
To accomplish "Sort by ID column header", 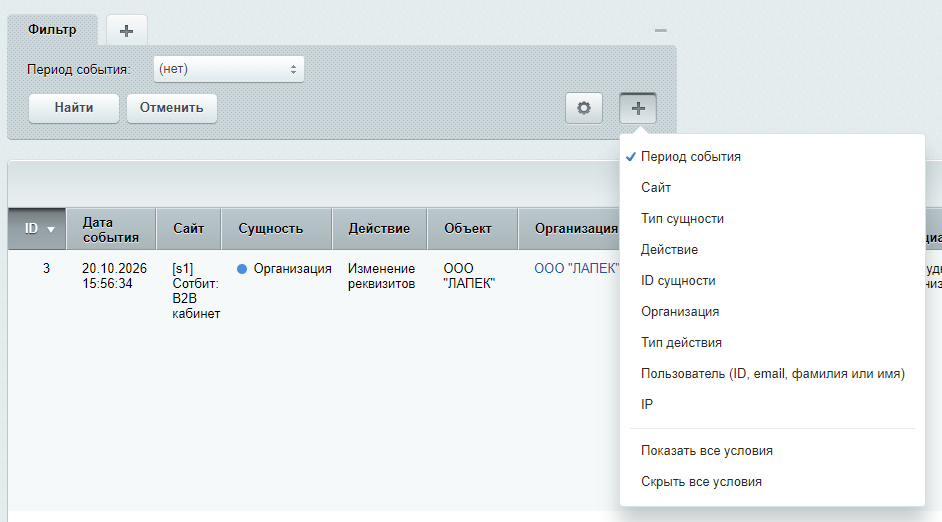I will 37,229.
